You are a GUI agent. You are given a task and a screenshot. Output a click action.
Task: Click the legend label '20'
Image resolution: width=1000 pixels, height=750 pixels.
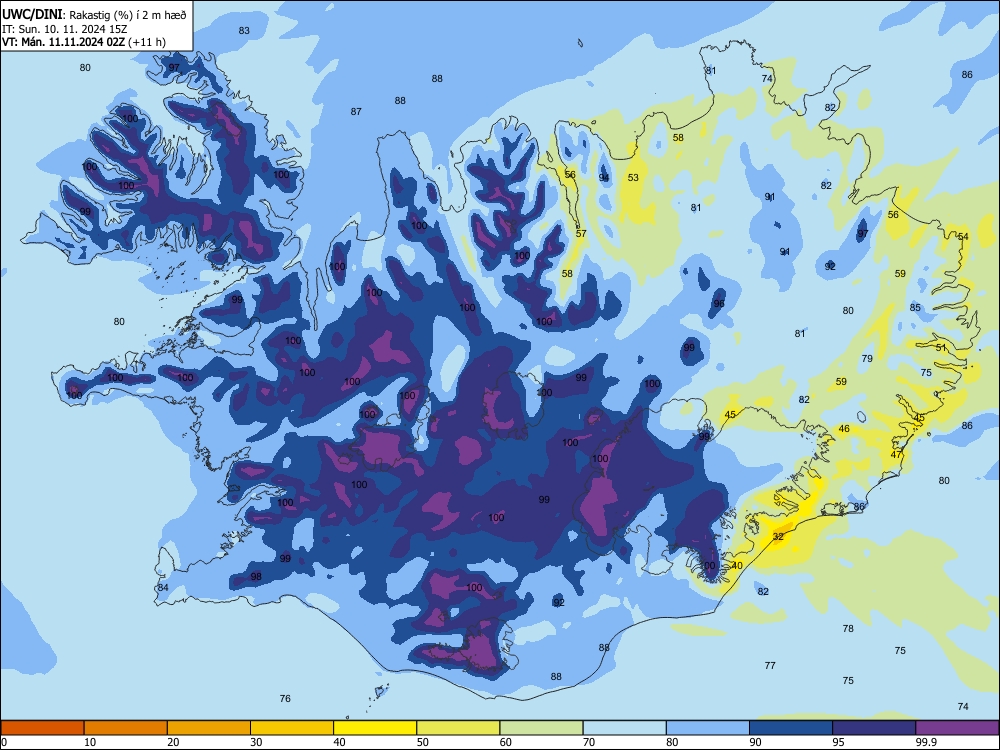[x=173, y=742]
